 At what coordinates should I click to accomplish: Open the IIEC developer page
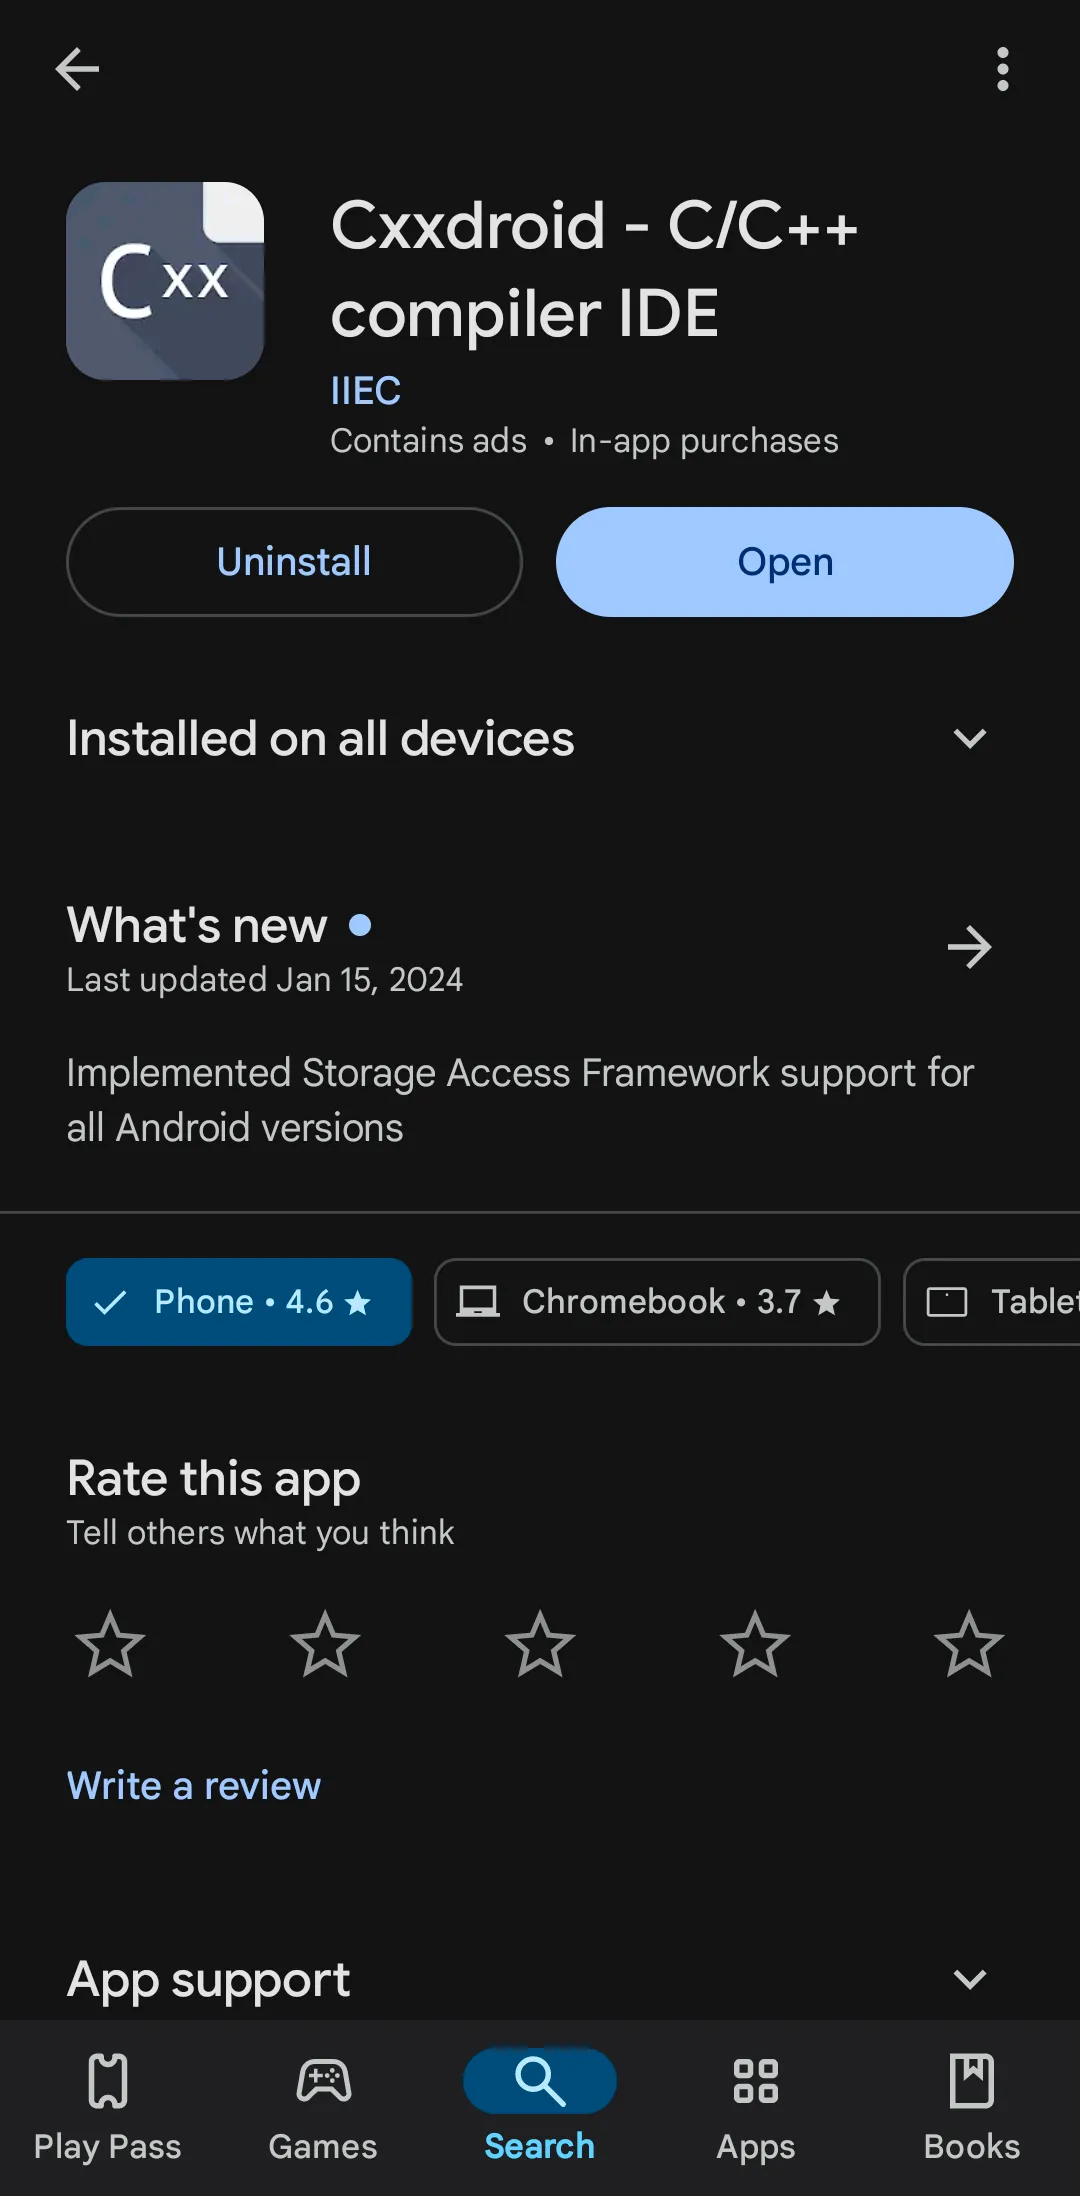tap(365, 391)
